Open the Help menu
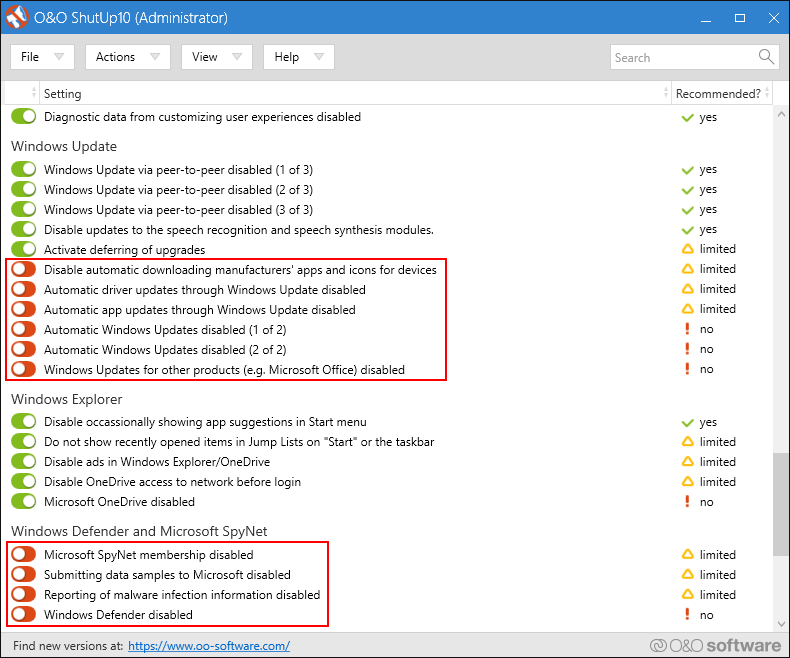 coord(299,56)
